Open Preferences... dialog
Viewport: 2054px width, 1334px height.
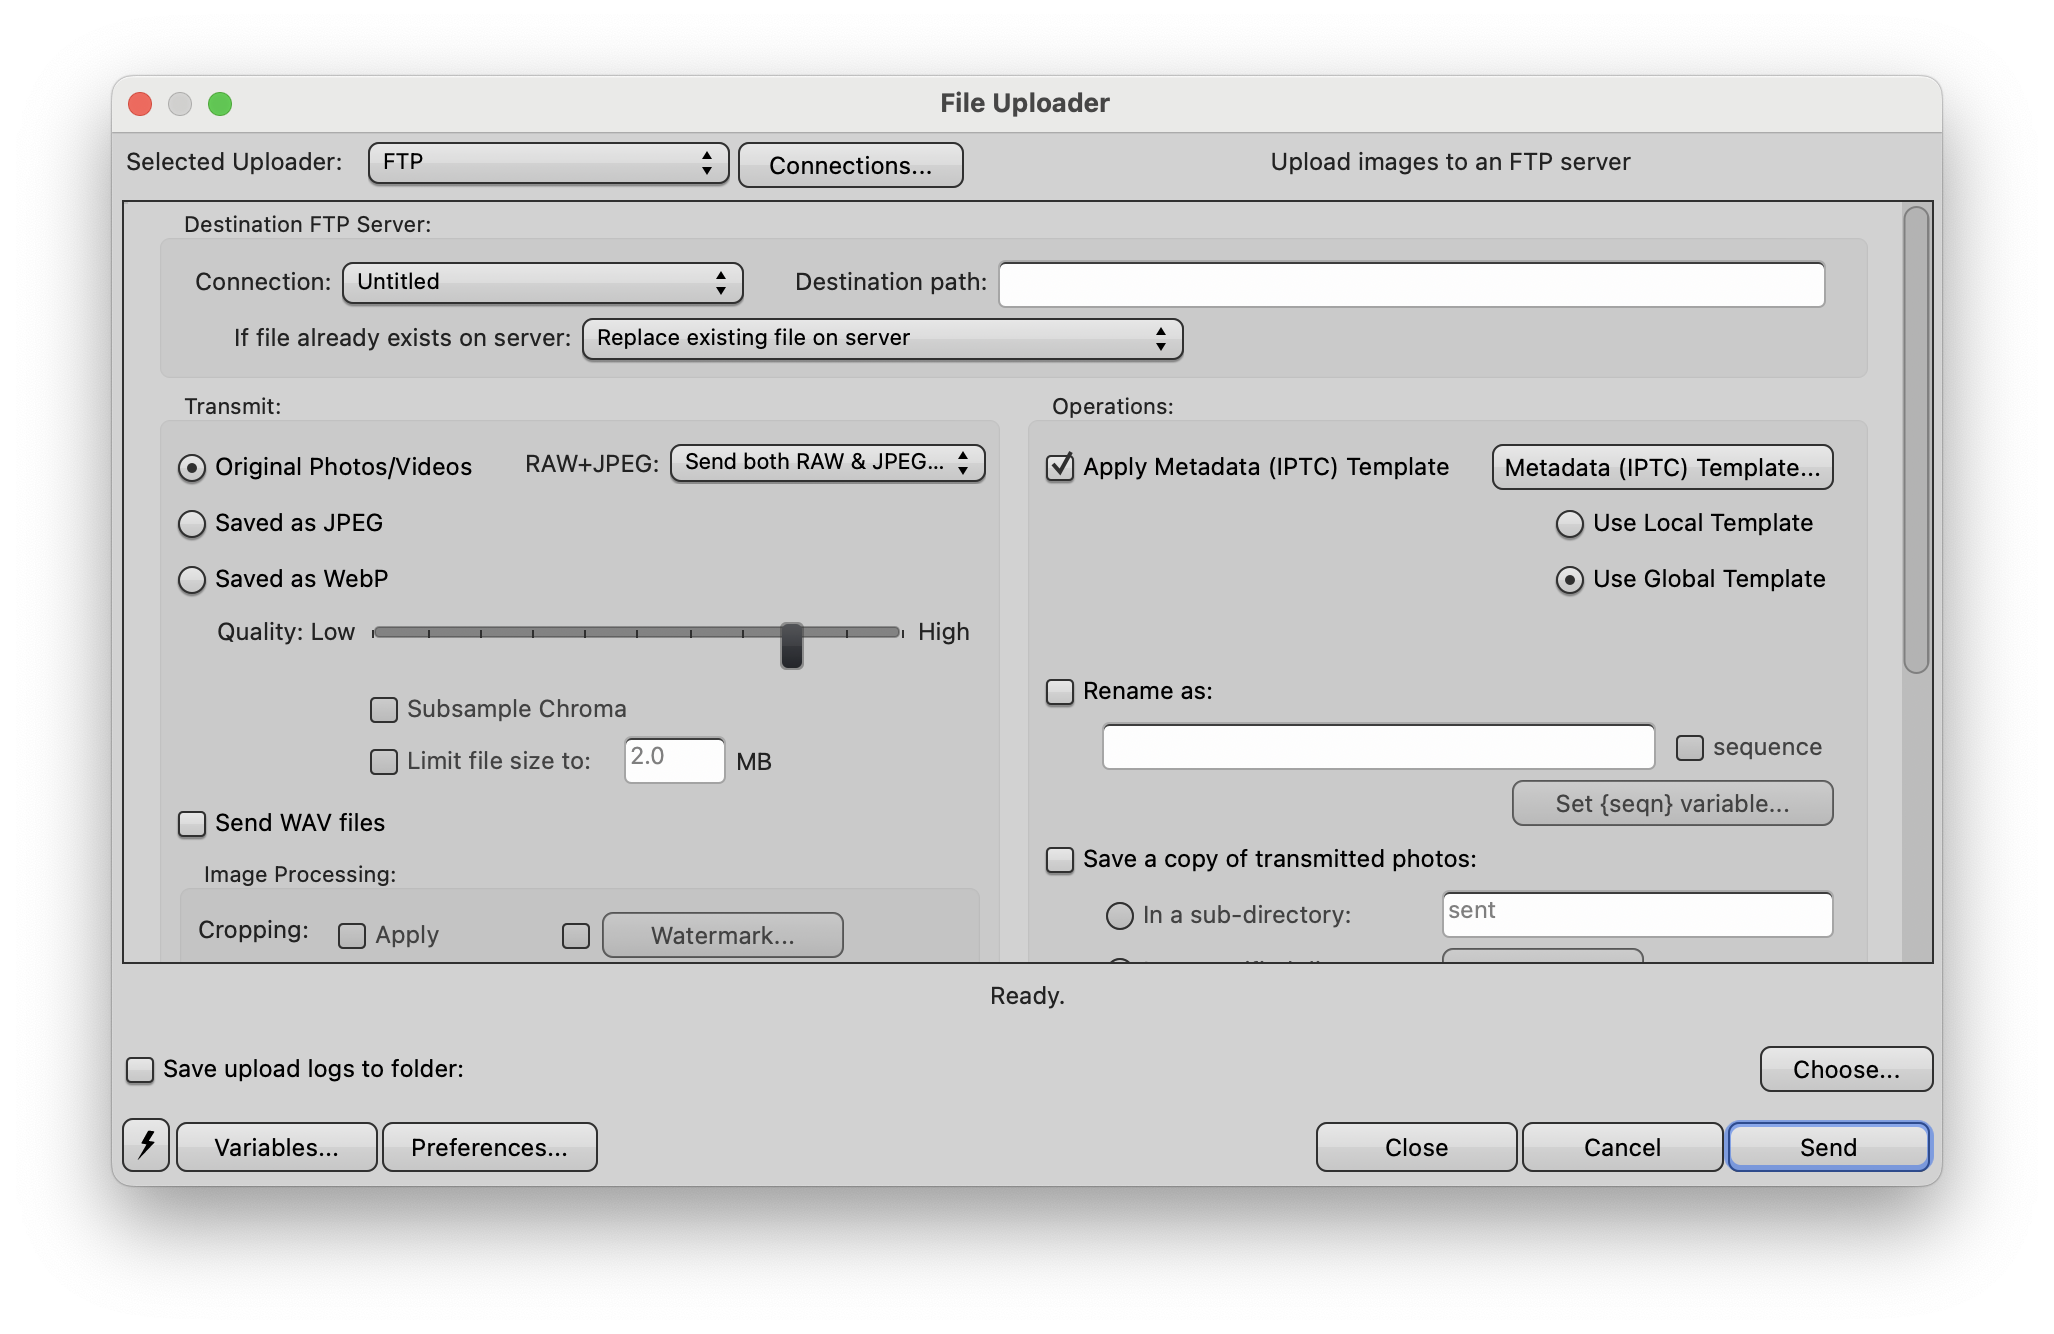pos(489,1147)
